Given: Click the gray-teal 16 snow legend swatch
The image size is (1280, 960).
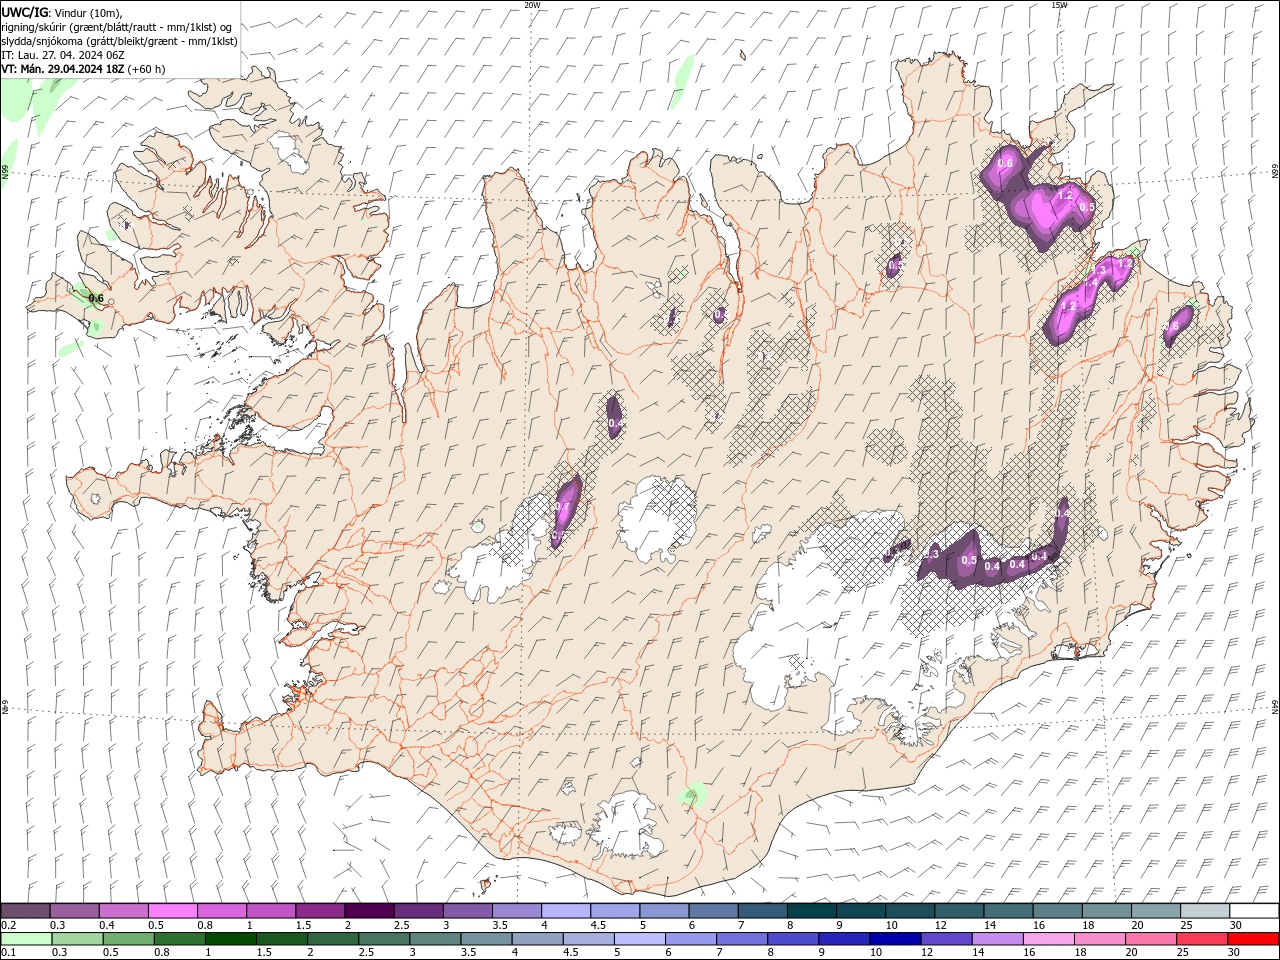Looking at the screenshot, I should click(1056, 911).
